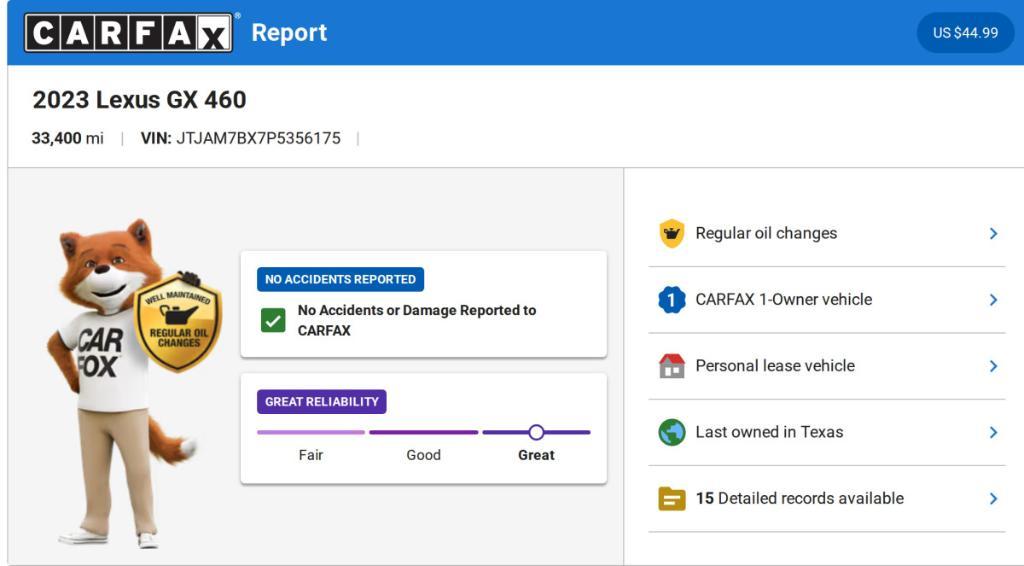This screenshot has width=1024, height=566.
Task: Expand the 15 Detailed records chevron
Action: (993, 498)
